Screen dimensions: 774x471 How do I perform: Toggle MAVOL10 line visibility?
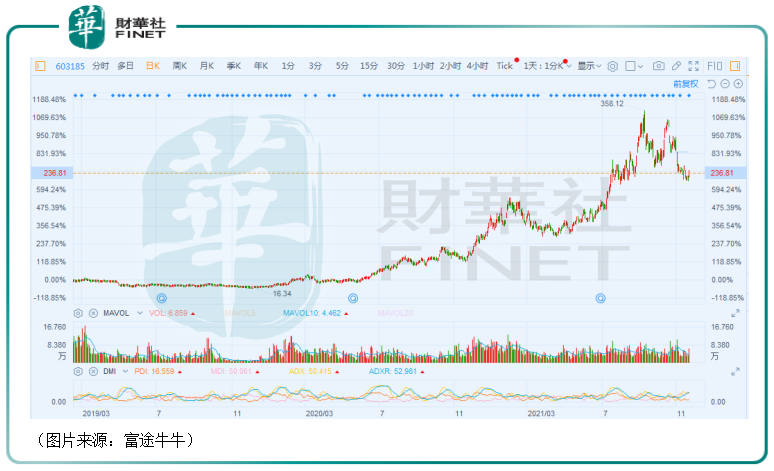coord(312,313)
